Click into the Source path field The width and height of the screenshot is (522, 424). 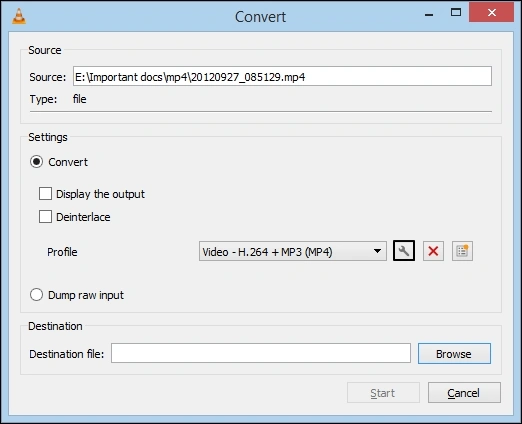[x=282, y=76]
